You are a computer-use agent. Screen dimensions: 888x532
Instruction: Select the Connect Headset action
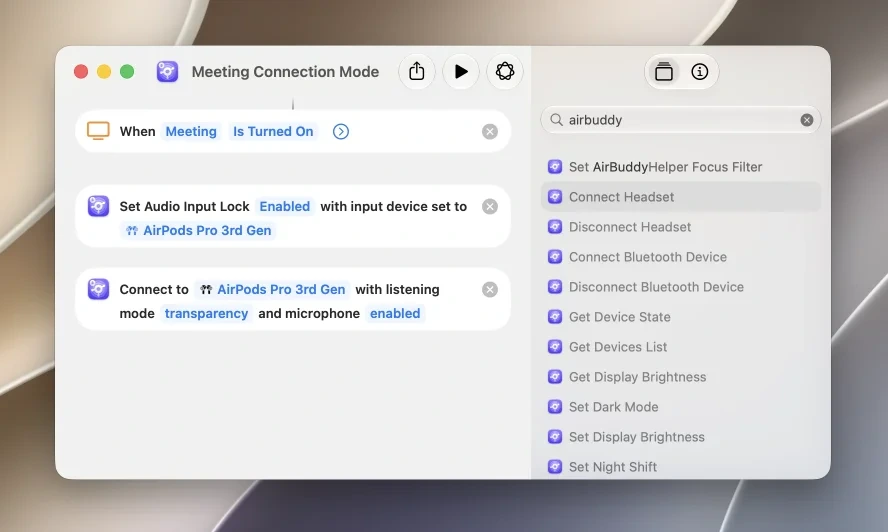click(681, 197)
